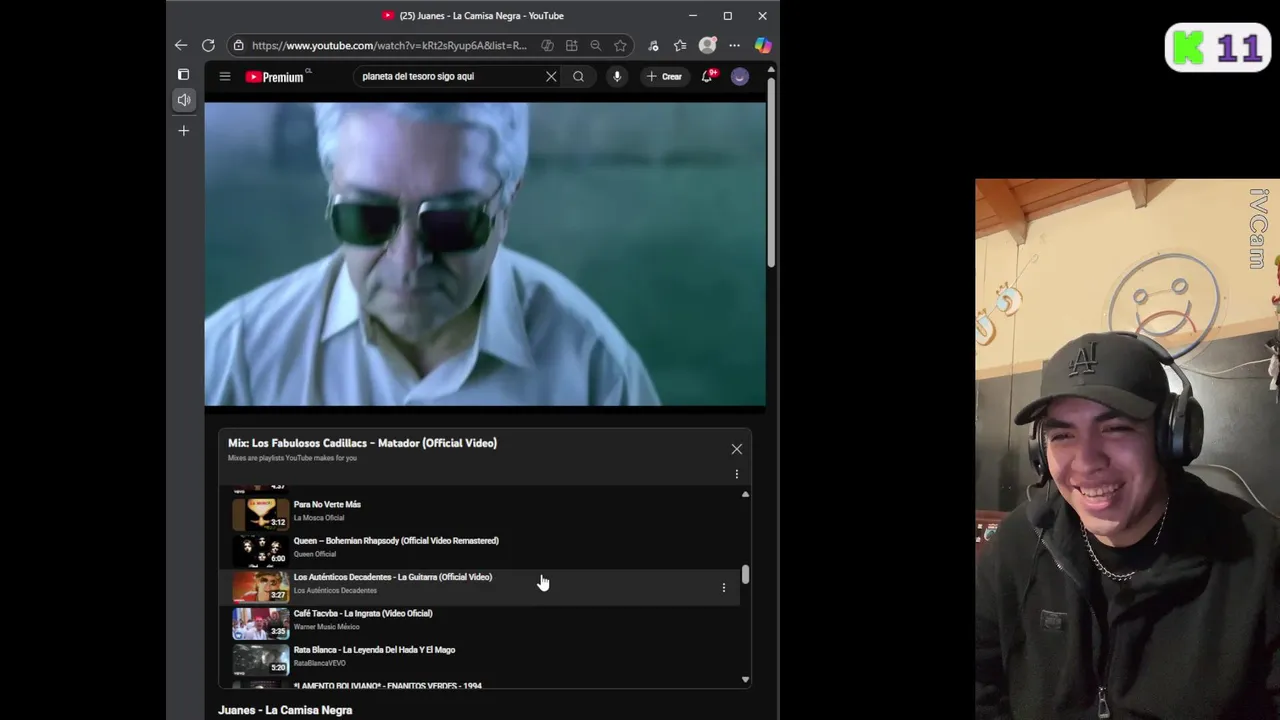The image size is (1280, 720).
Task: Open the Crear button
Action: coord(664,76)
